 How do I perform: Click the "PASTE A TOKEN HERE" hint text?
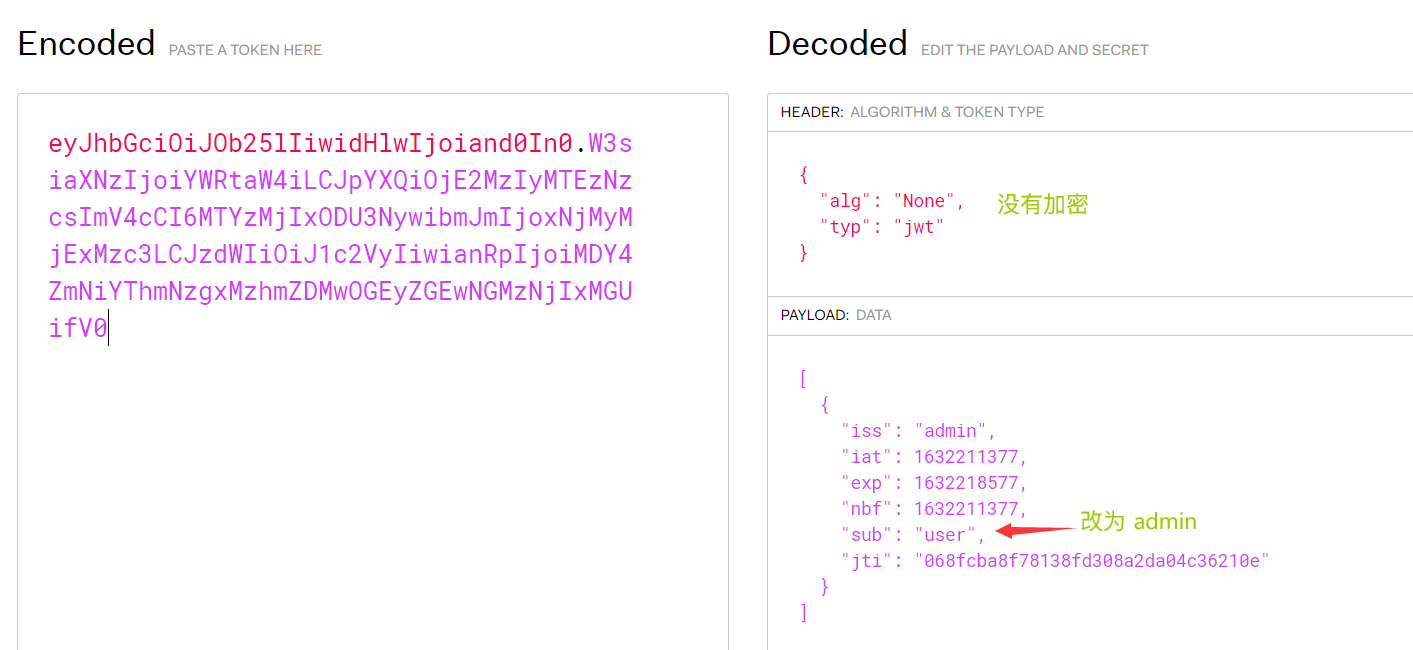245,50
